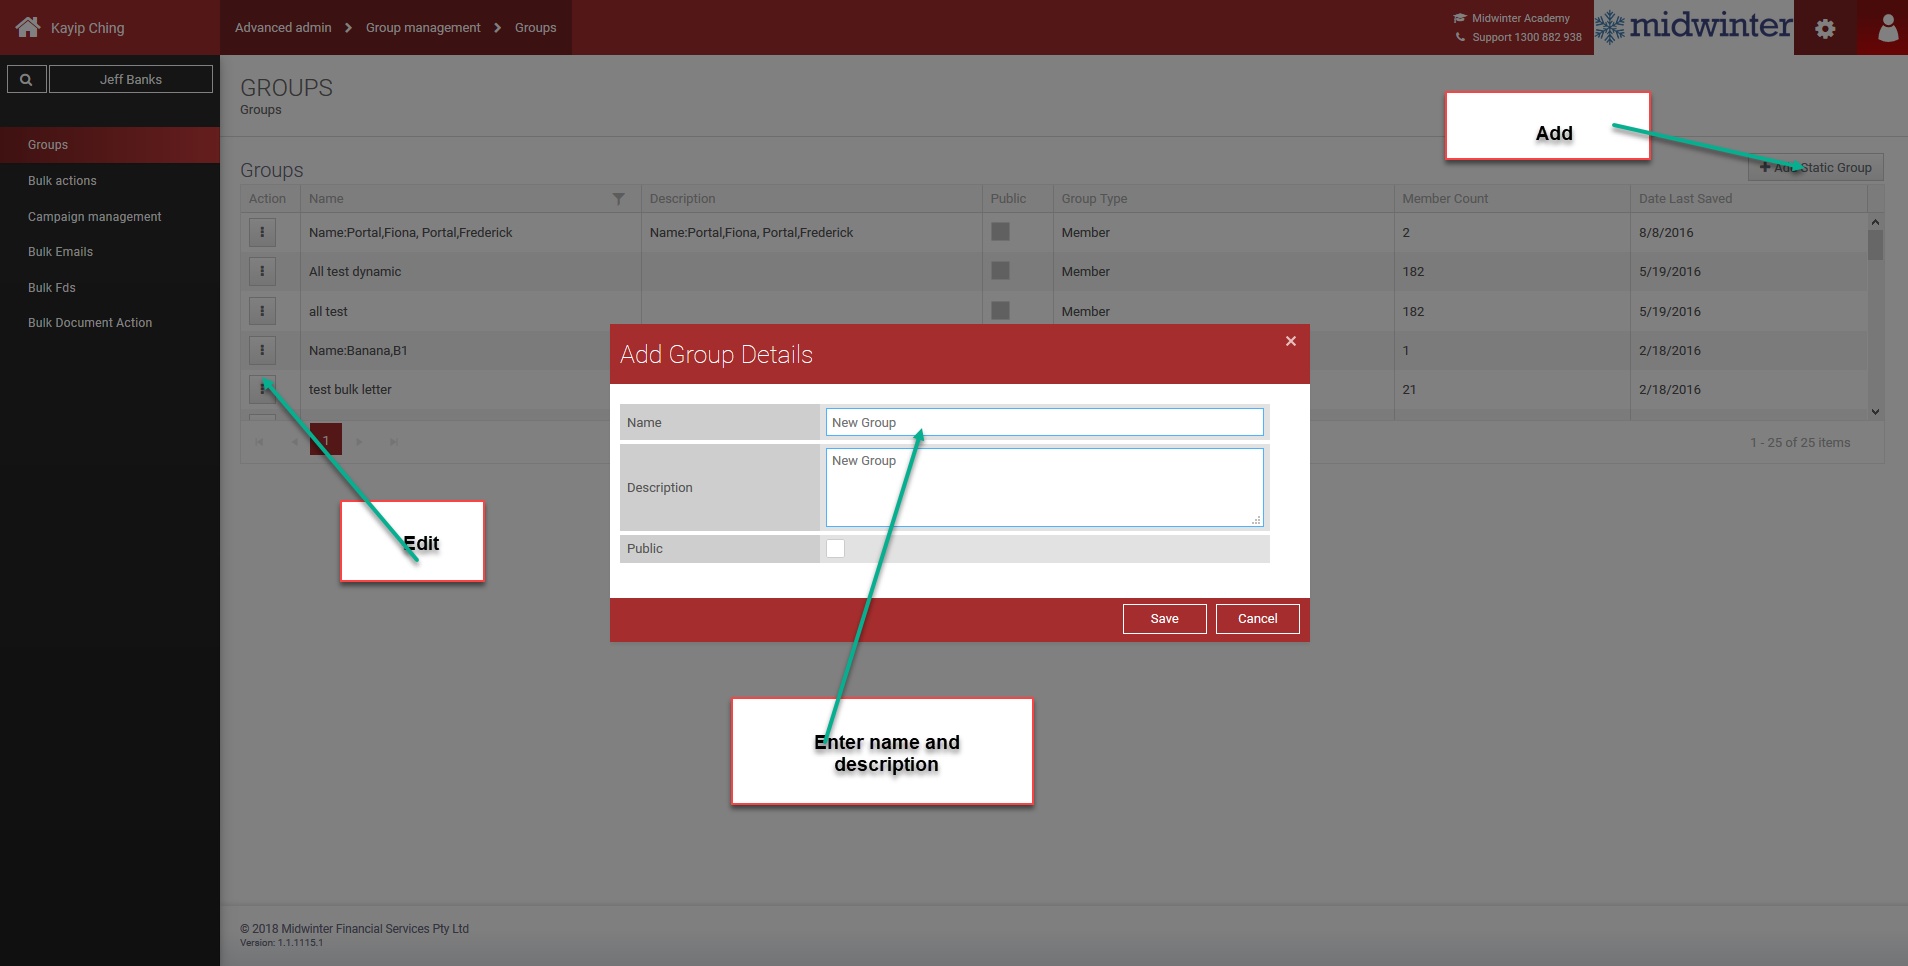
Task: Select Groups in the sidebar menu
Action: (110, 145)
